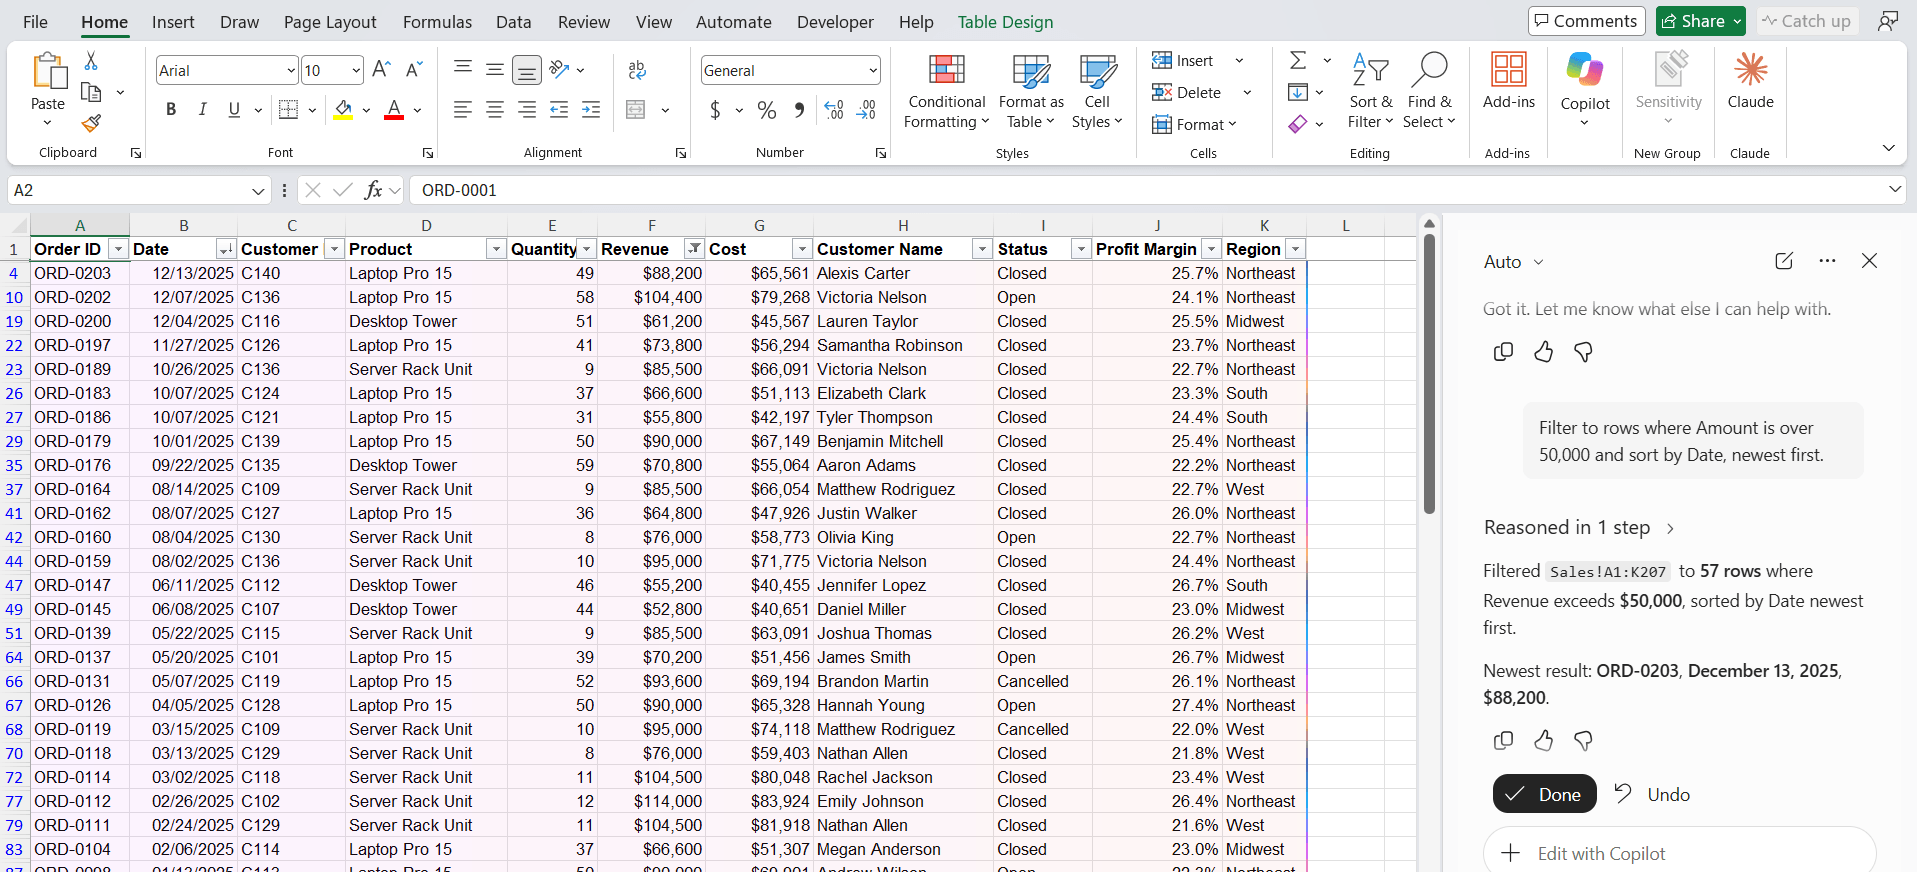Open the General number format dropdown
The height and width of the screenshot is (872, 1917).
tap(873, 70)
